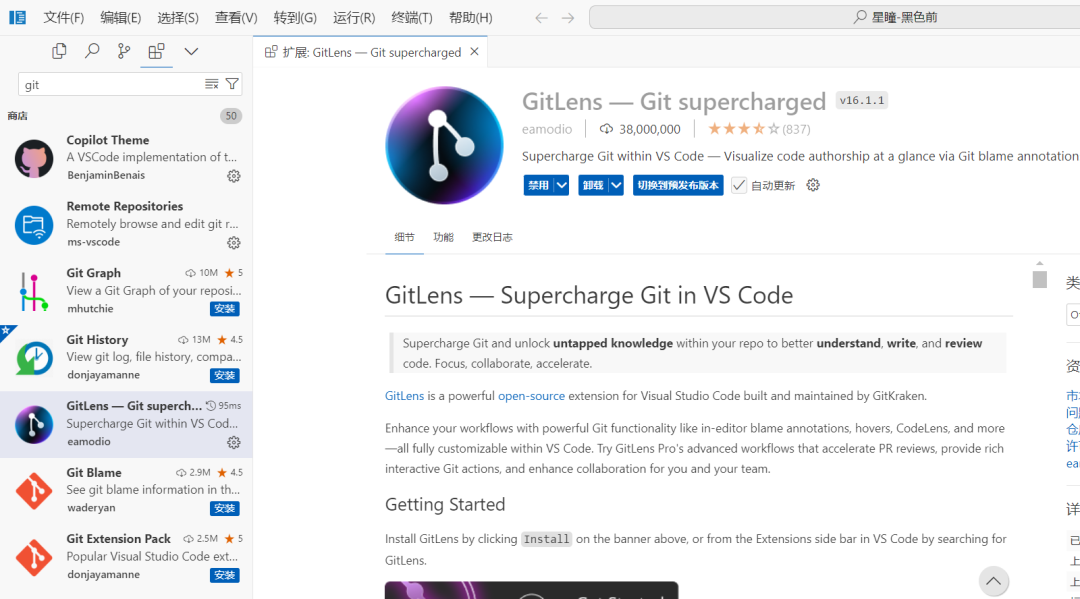Screen dimensions: 1080x599
Task: Expand the 卸载 dropdown arrow
Action: click(x=616, y=185)
